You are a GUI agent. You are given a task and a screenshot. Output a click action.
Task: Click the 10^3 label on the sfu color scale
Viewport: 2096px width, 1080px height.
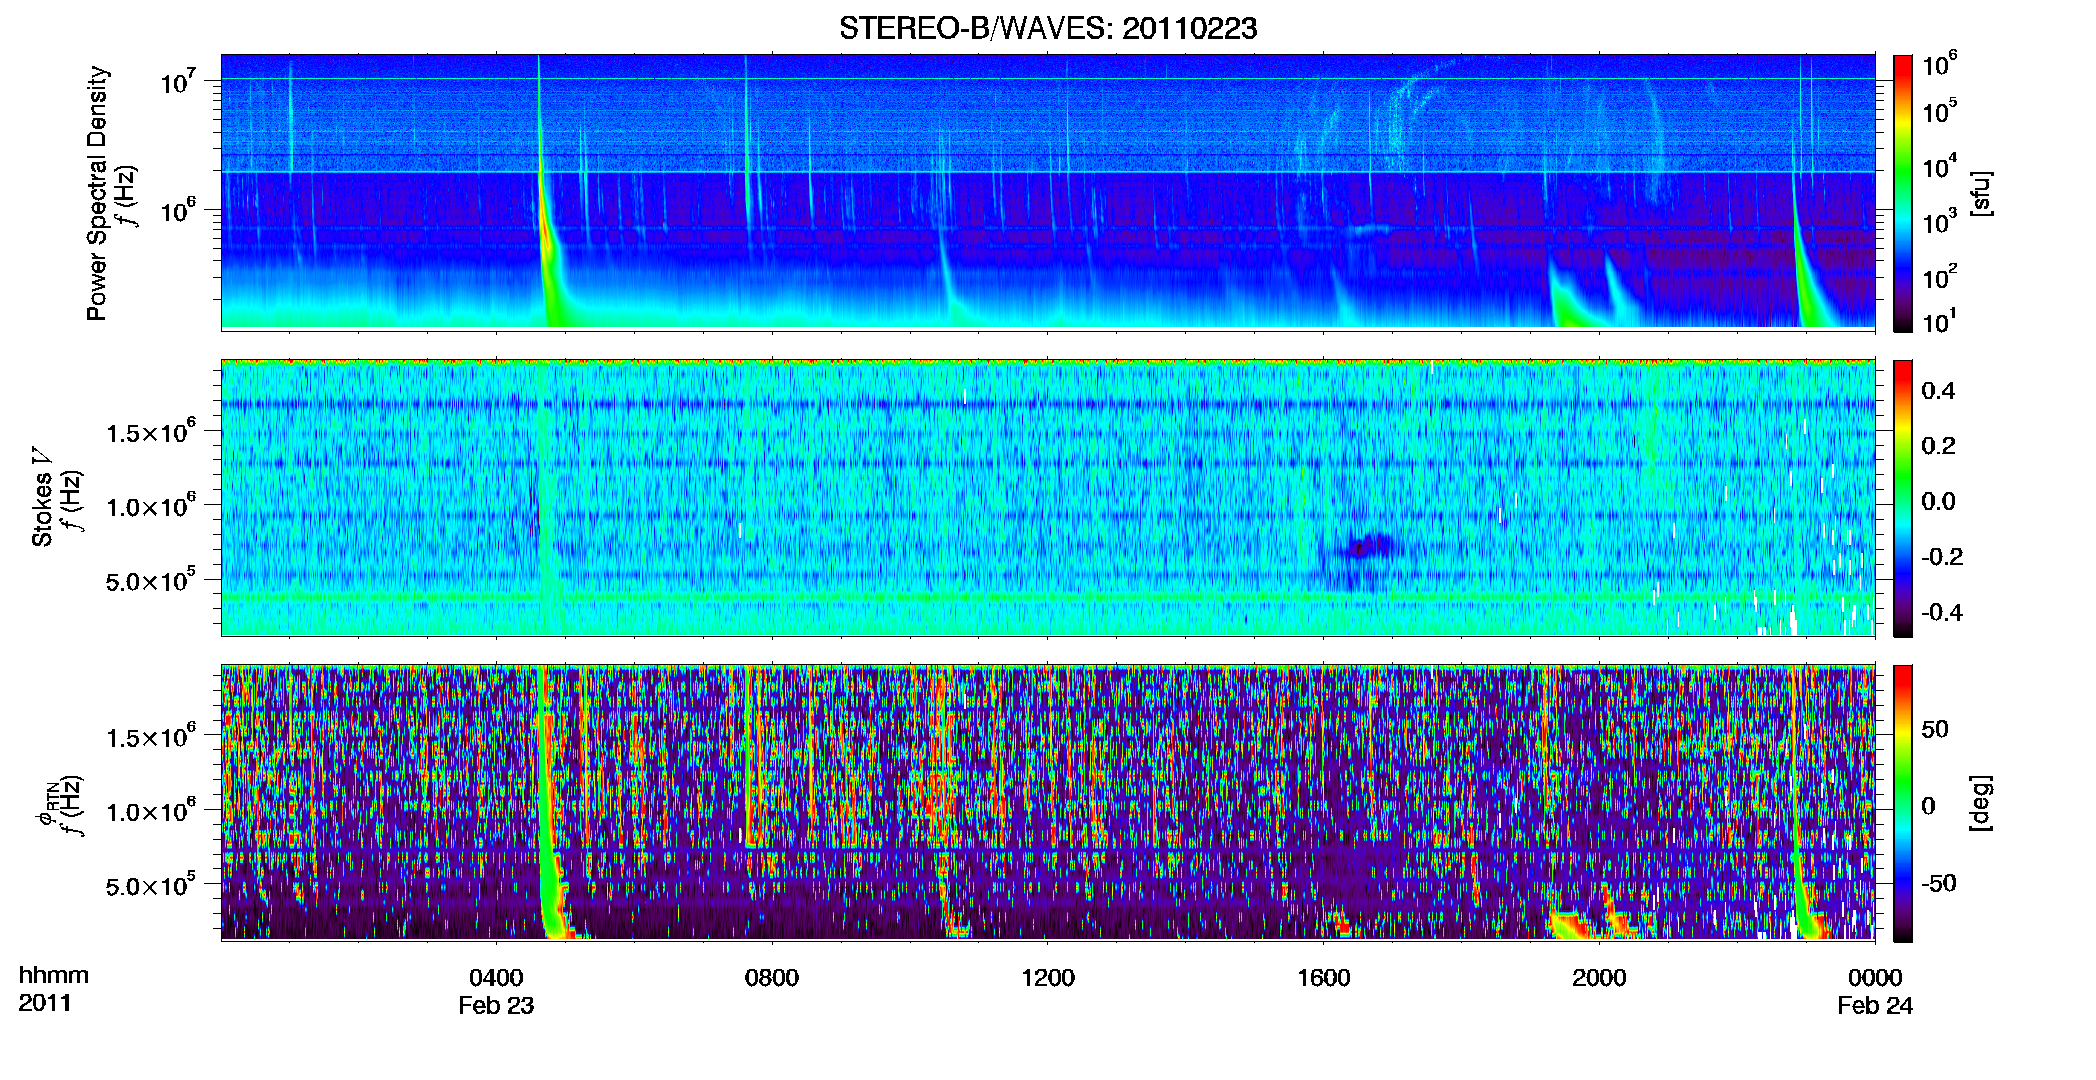(1940, 222)
